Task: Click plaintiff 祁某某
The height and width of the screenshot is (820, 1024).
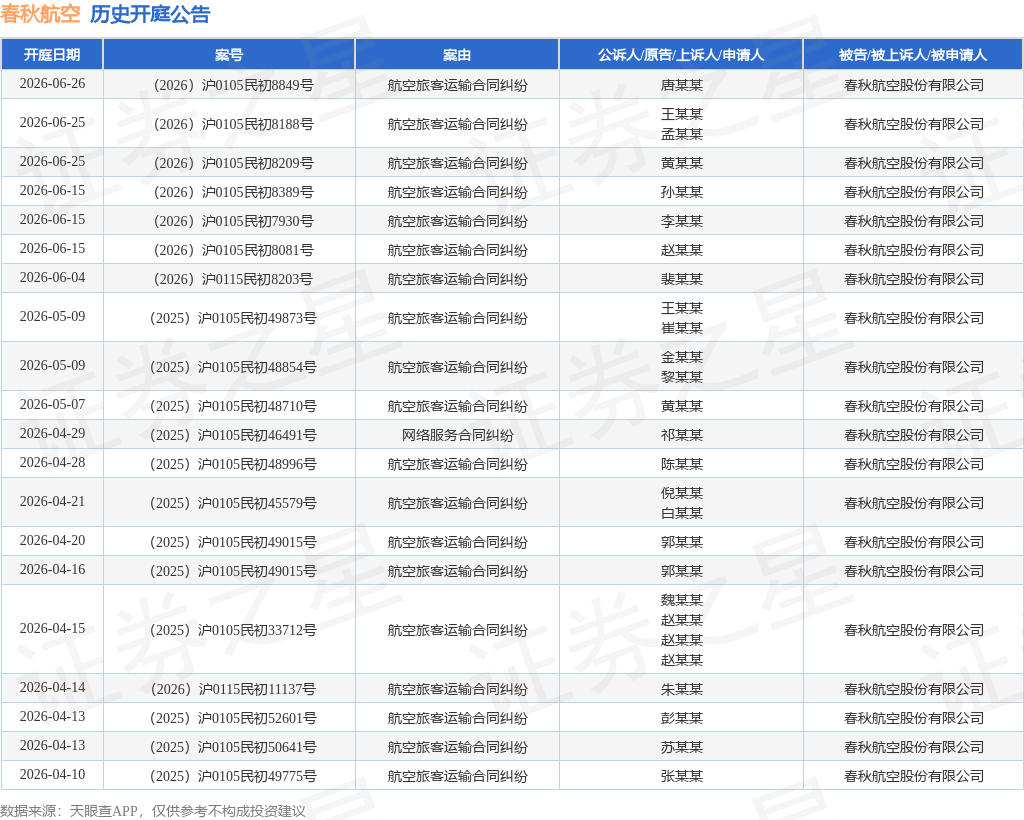Action: click(x=682, y=435)
